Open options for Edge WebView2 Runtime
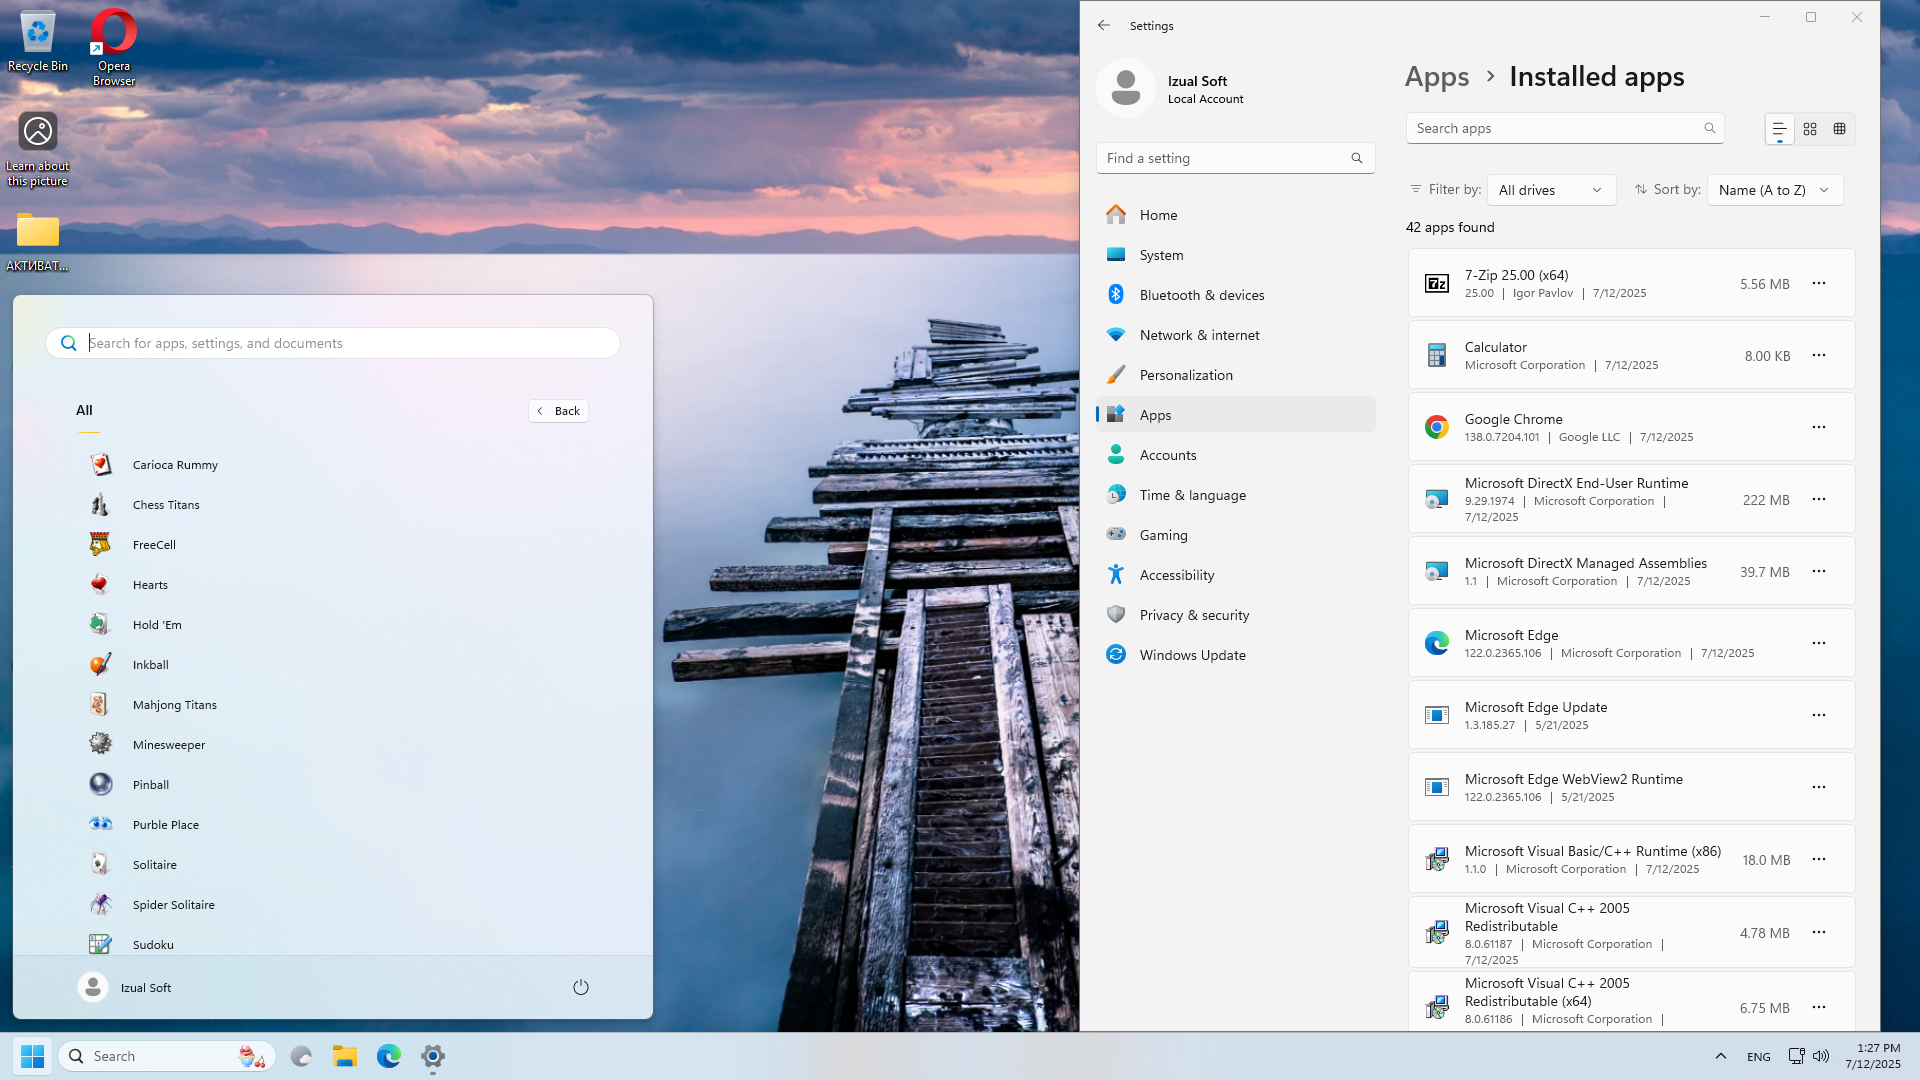 tap(1819, 788)
